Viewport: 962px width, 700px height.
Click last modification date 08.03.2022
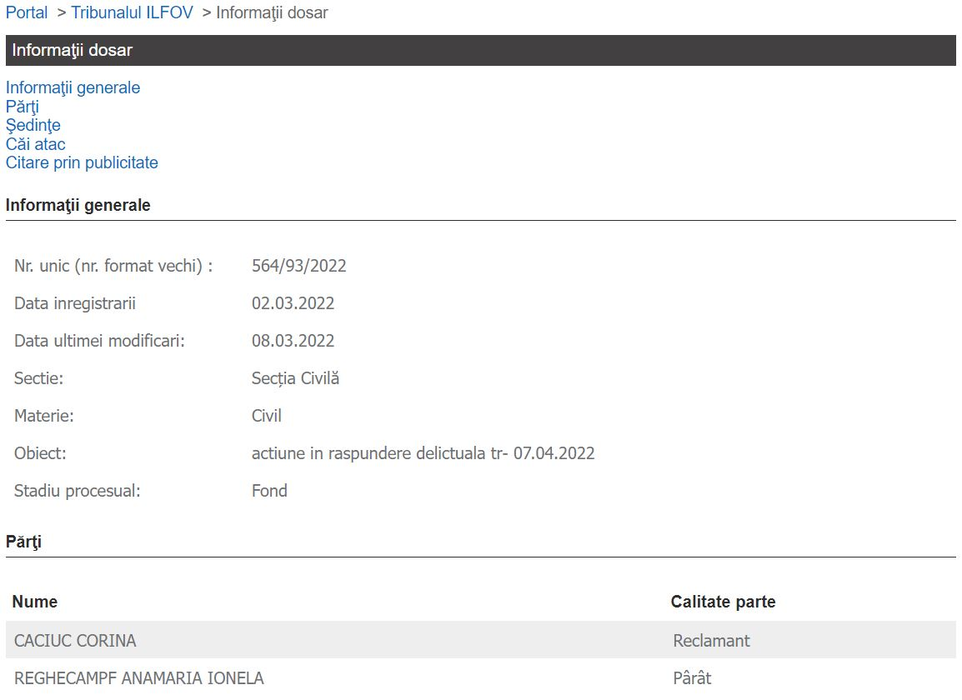293,340
